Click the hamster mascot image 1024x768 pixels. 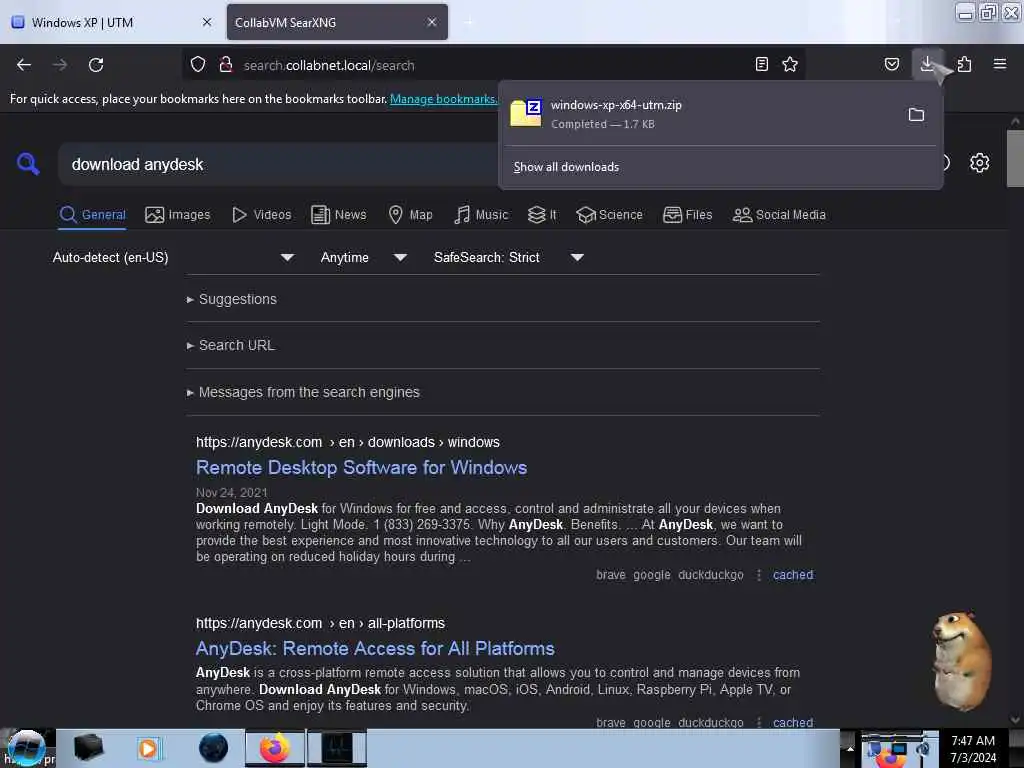[x=962, y=661]
